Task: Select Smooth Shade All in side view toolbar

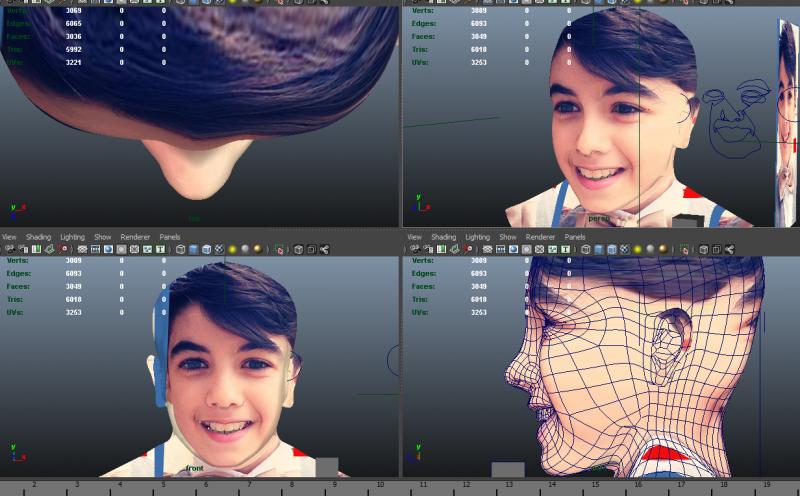Action: tap(598, 249)
